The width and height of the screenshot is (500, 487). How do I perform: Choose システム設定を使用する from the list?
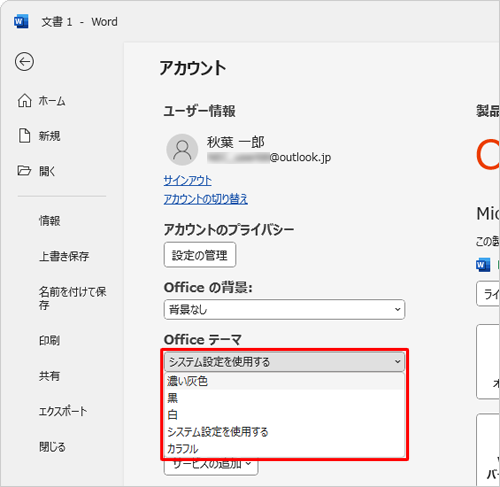[284, 432]
